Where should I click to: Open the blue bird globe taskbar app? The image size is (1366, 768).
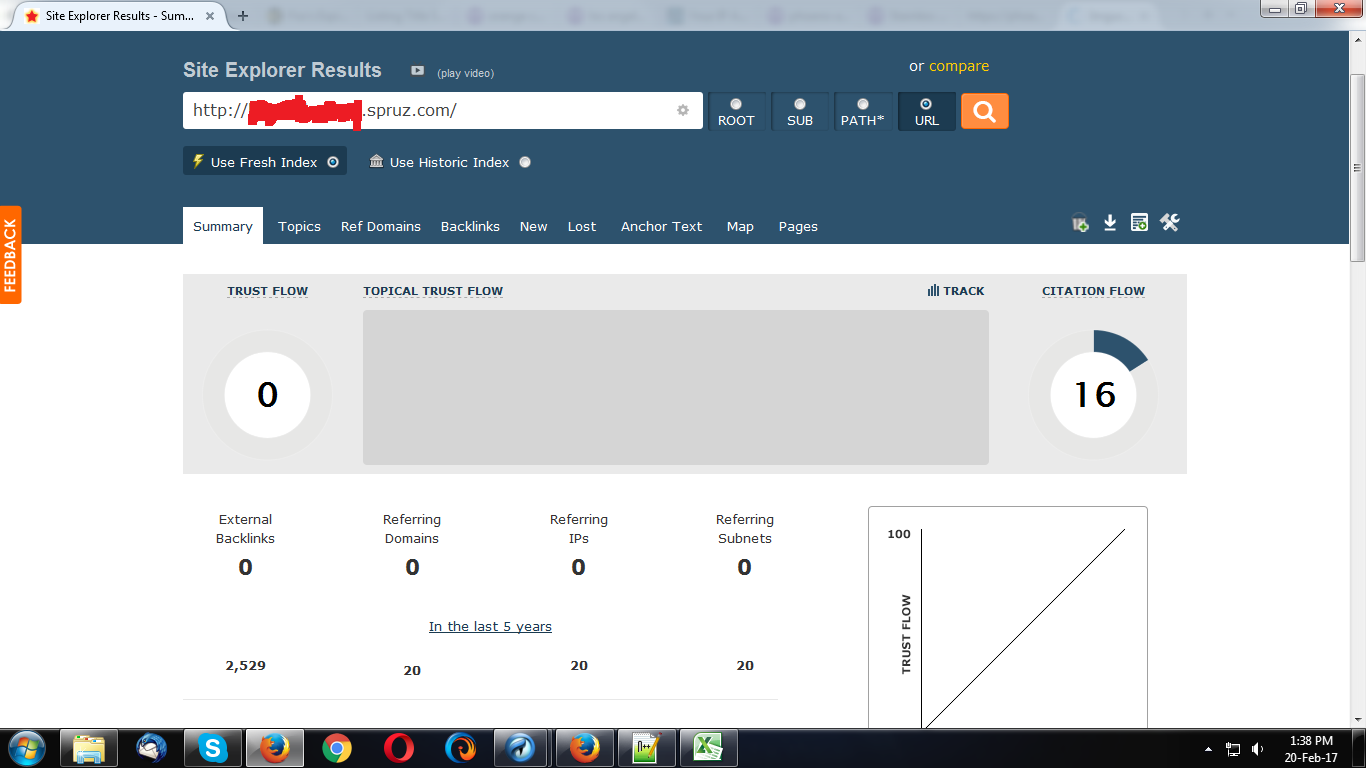[522, 748]
